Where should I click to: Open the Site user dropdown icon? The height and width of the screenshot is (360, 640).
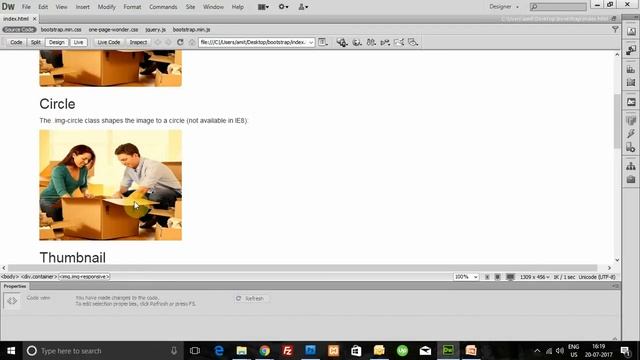tap(303, 7)
